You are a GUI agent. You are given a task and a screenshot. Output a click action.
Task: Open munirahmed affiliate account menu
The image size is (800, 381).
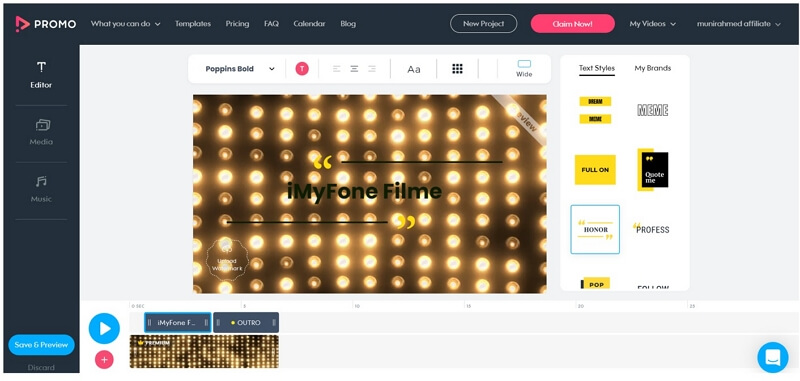(739, 23)
